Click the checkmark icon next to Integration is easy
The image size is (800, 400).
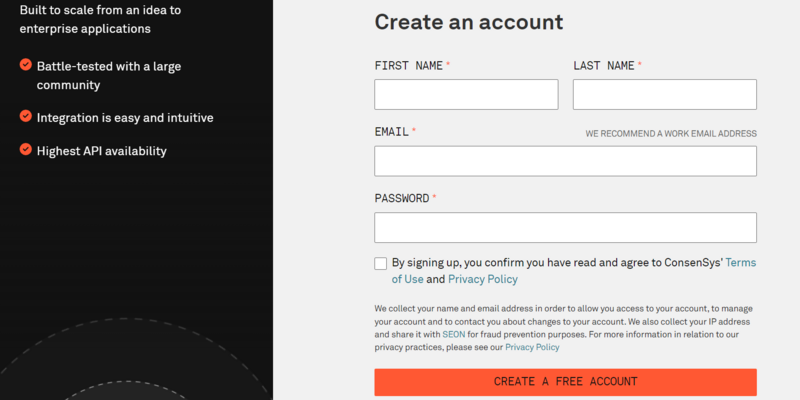(x=26, y=116)
